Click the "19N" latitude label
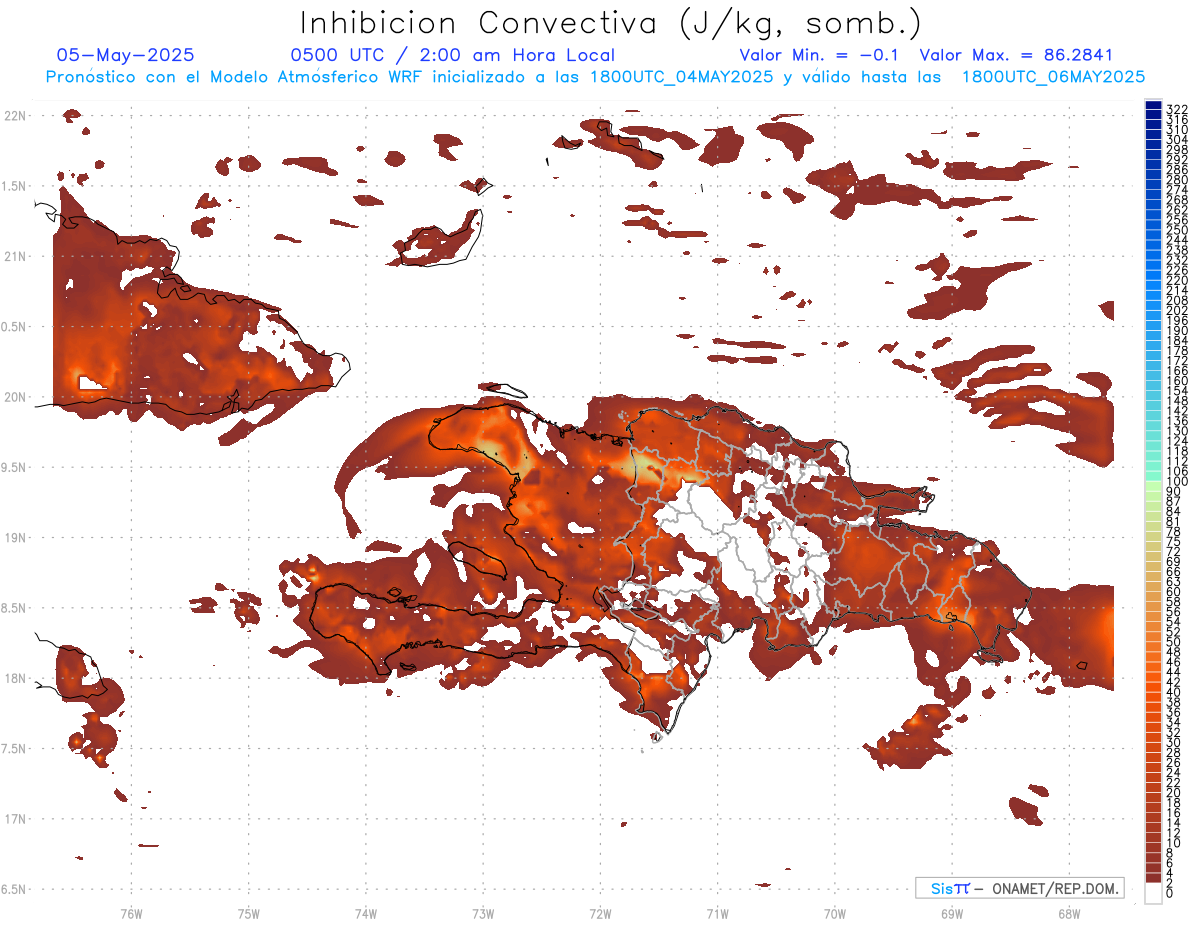 (x=14, y=538)
